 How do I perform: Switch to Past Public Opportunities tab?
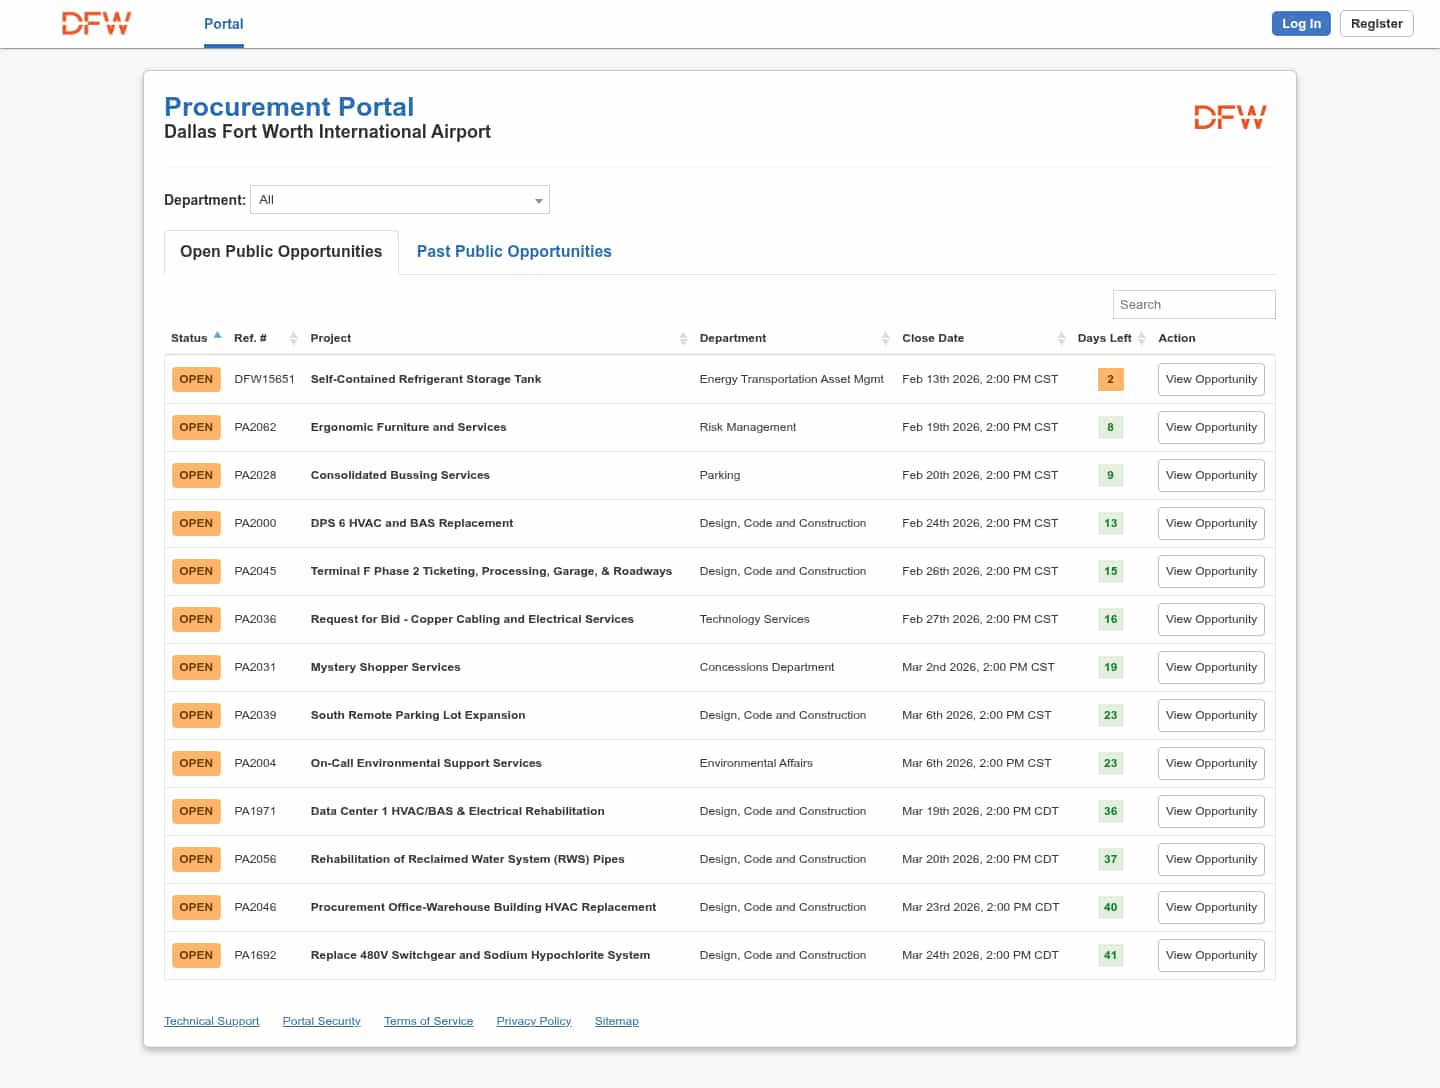[x=514, y=252]
